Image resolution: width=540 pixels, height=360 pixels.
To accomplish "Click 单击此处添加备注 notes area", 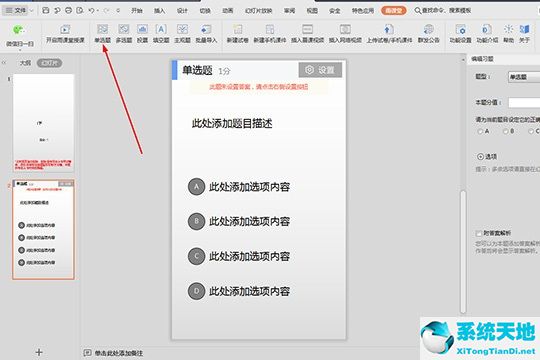I will tap(118, 353).
